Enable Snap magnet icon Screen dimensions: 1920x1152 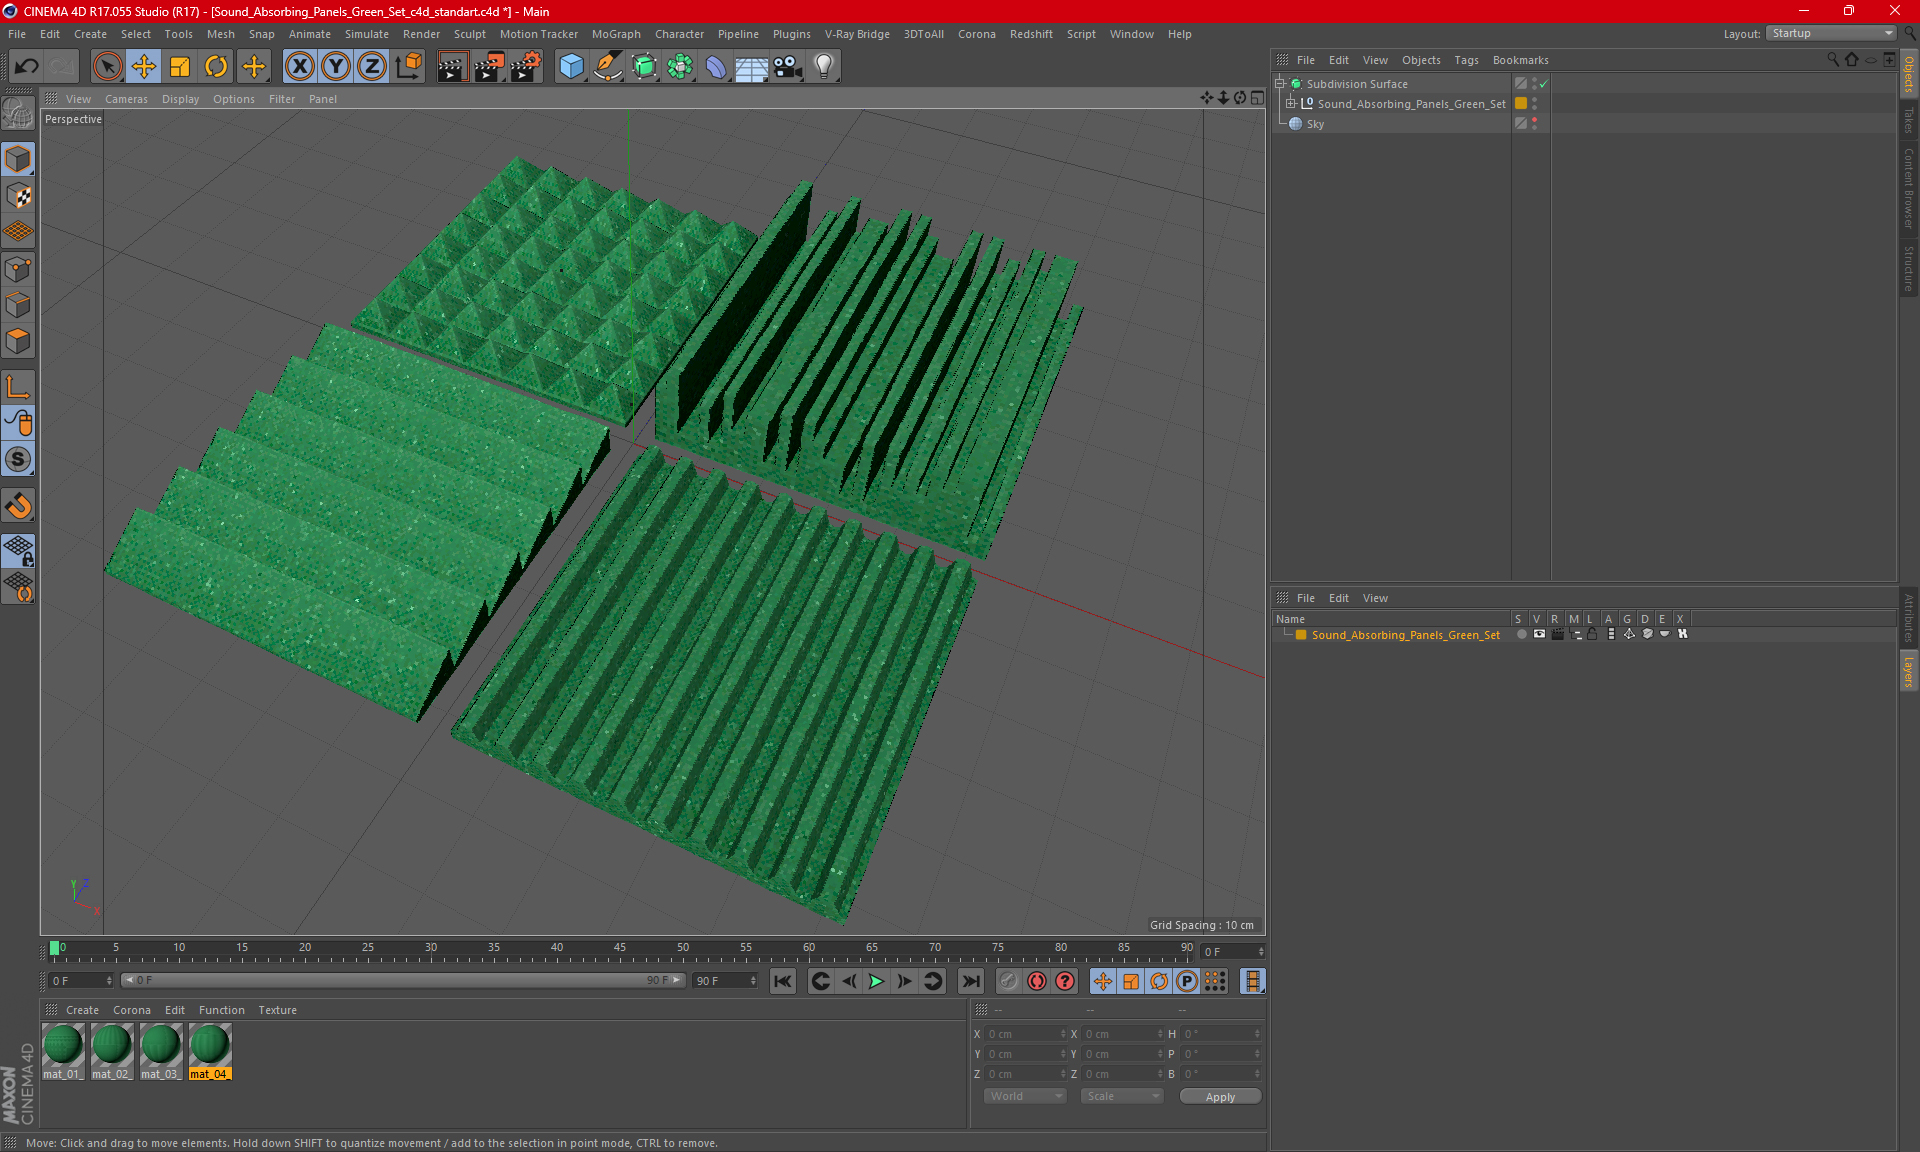[18, 506]
